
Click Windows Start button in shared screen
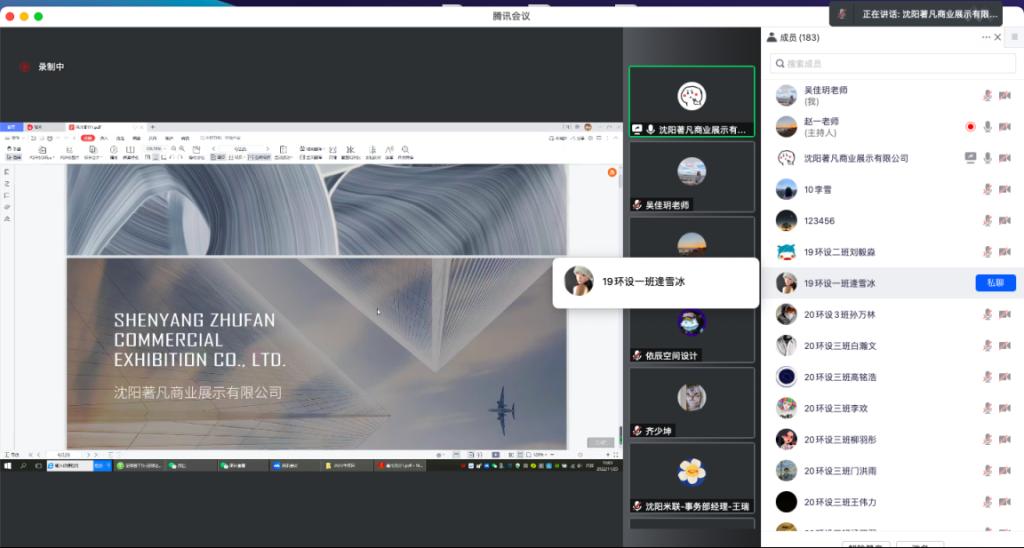[8, 466]
